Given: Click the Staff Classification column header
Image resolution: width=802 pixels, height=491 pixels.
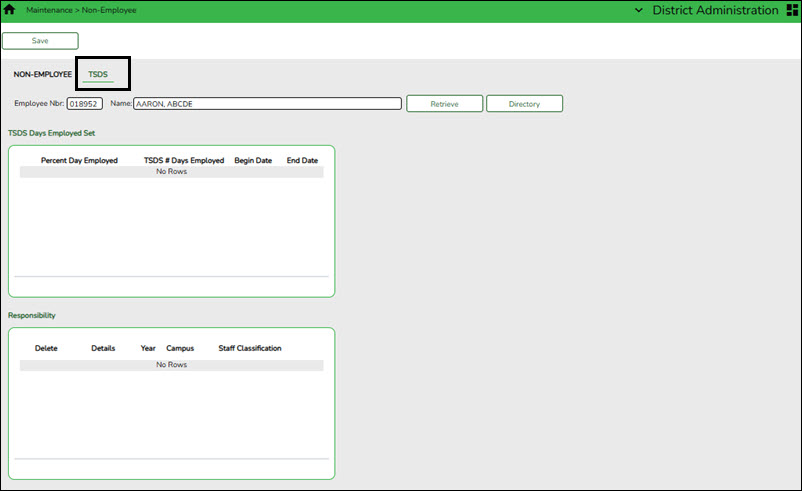Looking at the screenshot, I should point(250,349).
